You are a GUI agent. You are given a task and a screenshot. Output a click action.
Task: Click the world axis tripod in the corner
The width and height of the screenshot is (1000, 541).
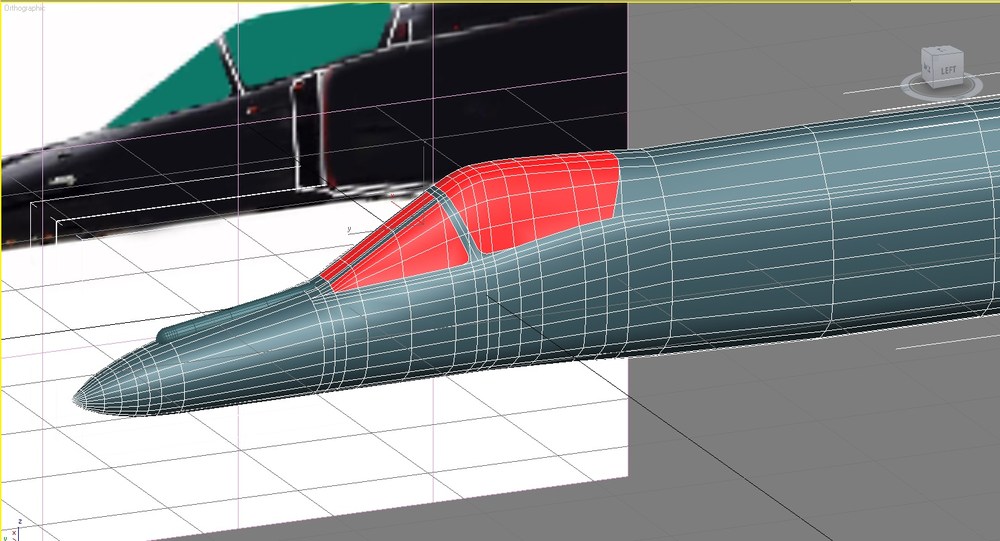coord(11,531)
